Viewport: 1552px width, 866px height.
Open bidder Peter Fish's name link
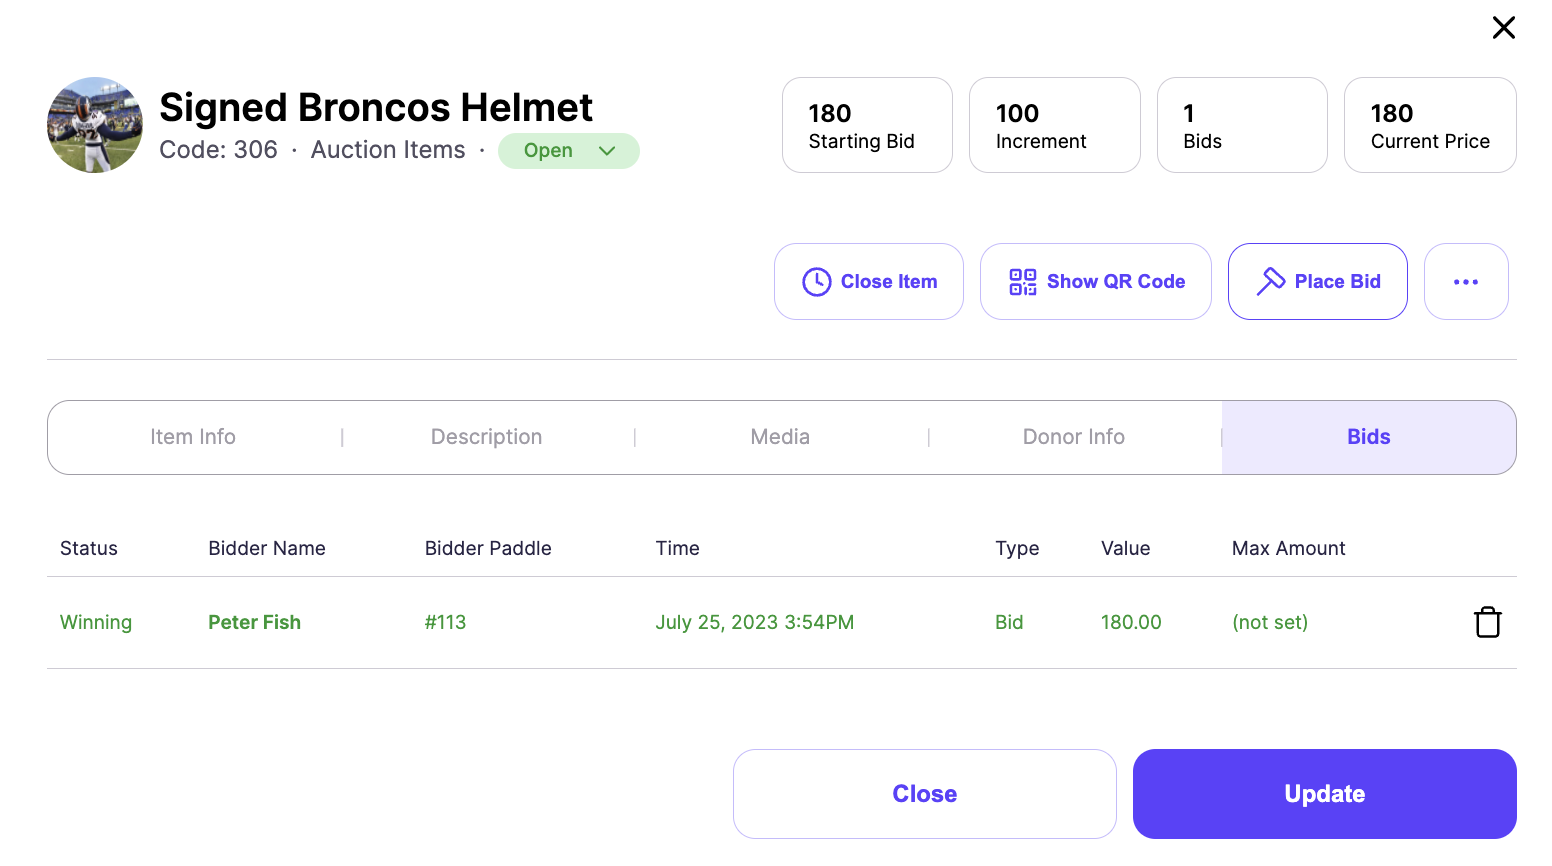coord(254,622)
